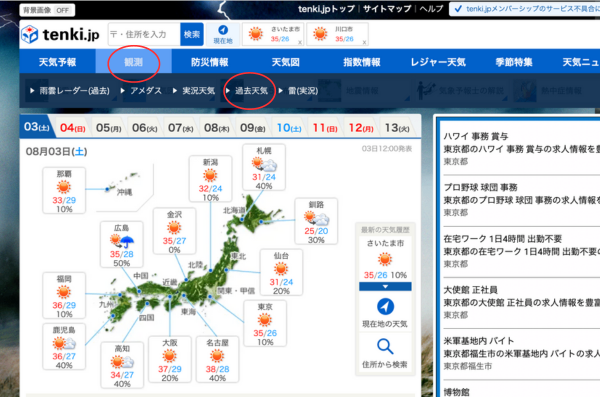Click the 高知 sun-and-cloud weather icon
The width and height of the screenshot is (600, 400).
tap(122, 362)
